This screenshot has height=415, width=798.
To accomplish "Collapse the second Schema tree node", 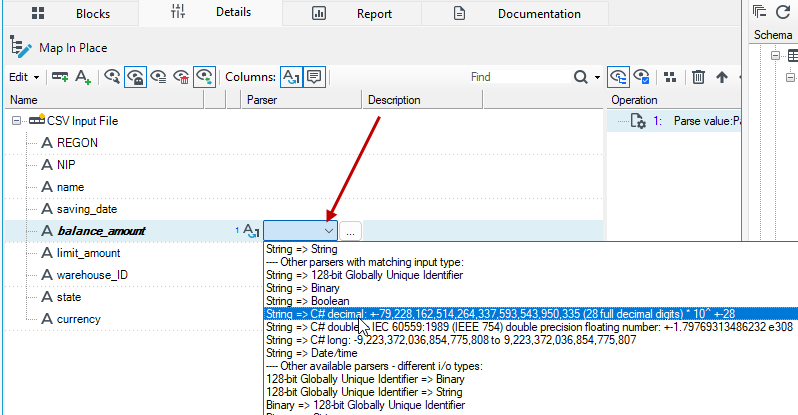I will [x=790, y=77].
